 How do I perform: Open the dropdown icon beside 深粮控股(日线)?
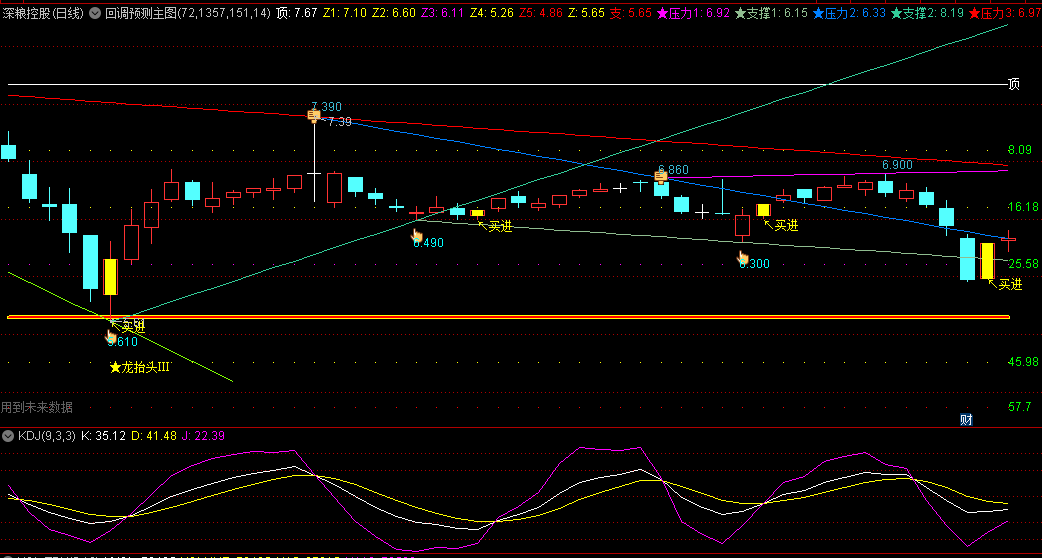tap(95, 12)
